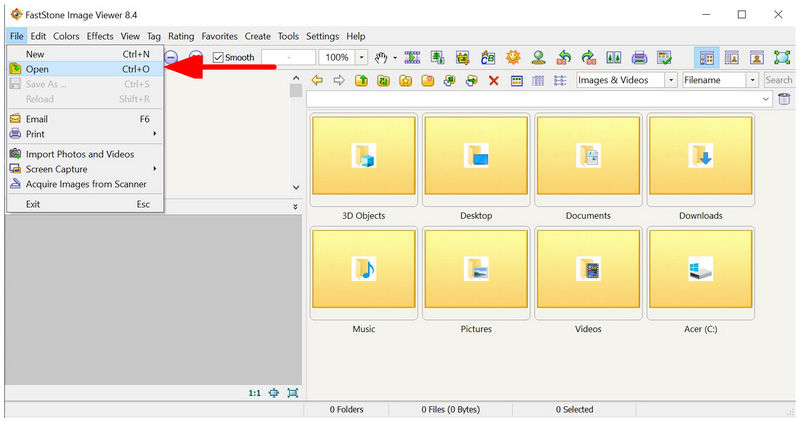Switch to full screen view icon
The width and height of the screenshot is (800, 422).
(x=782, y=57)
